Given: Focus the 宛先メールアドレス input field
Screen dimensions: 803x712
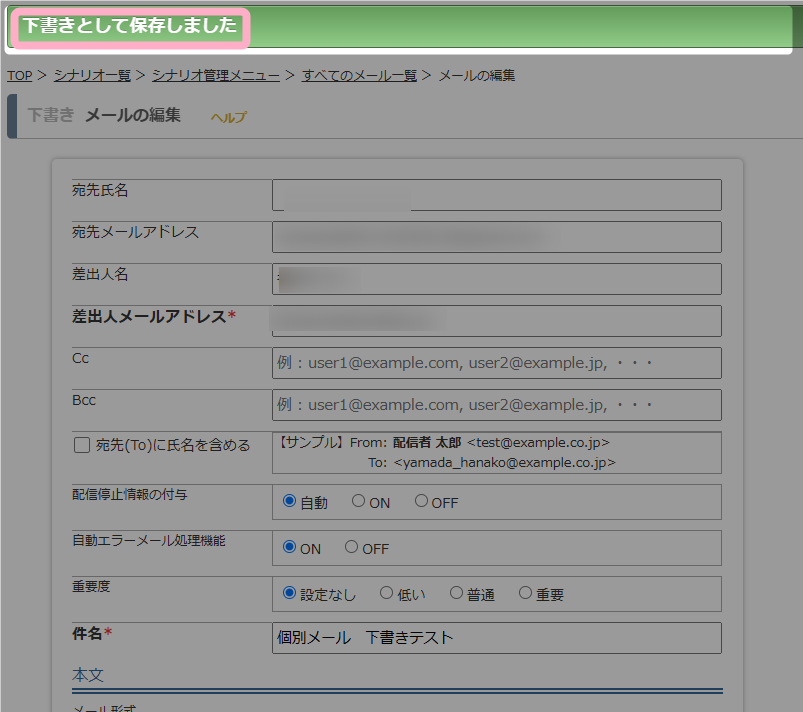Looking at the screenshot, I should tap(497, 237).
